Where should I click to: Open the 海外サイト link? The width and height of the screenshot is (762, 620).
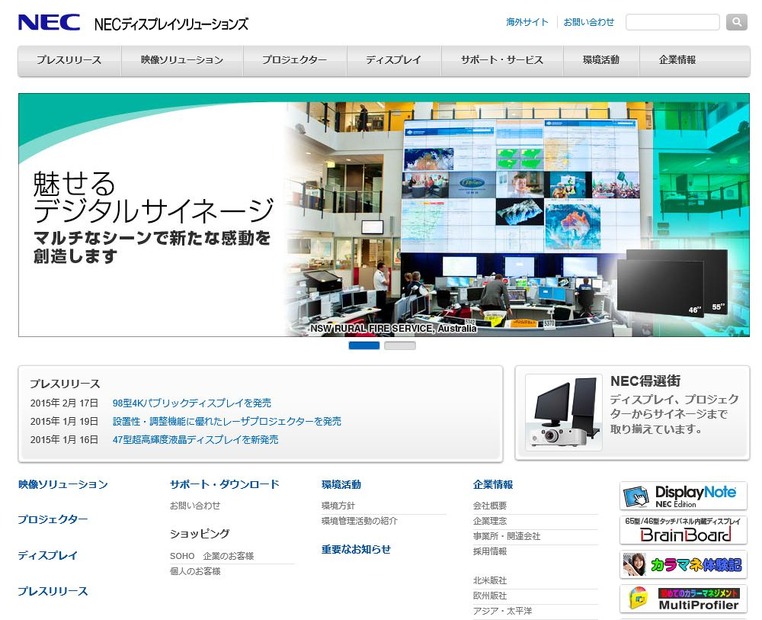pyautogui.click(x=527, y=22)
